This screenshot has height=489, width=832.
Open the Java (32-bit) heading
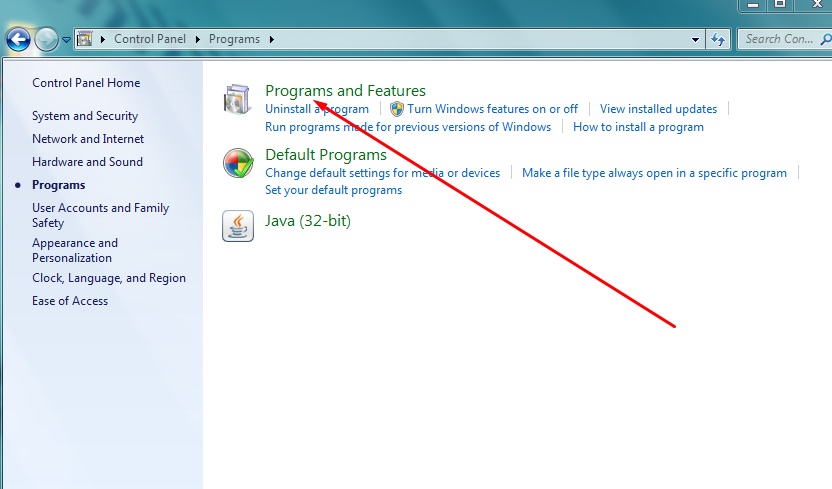pos(308,221)
